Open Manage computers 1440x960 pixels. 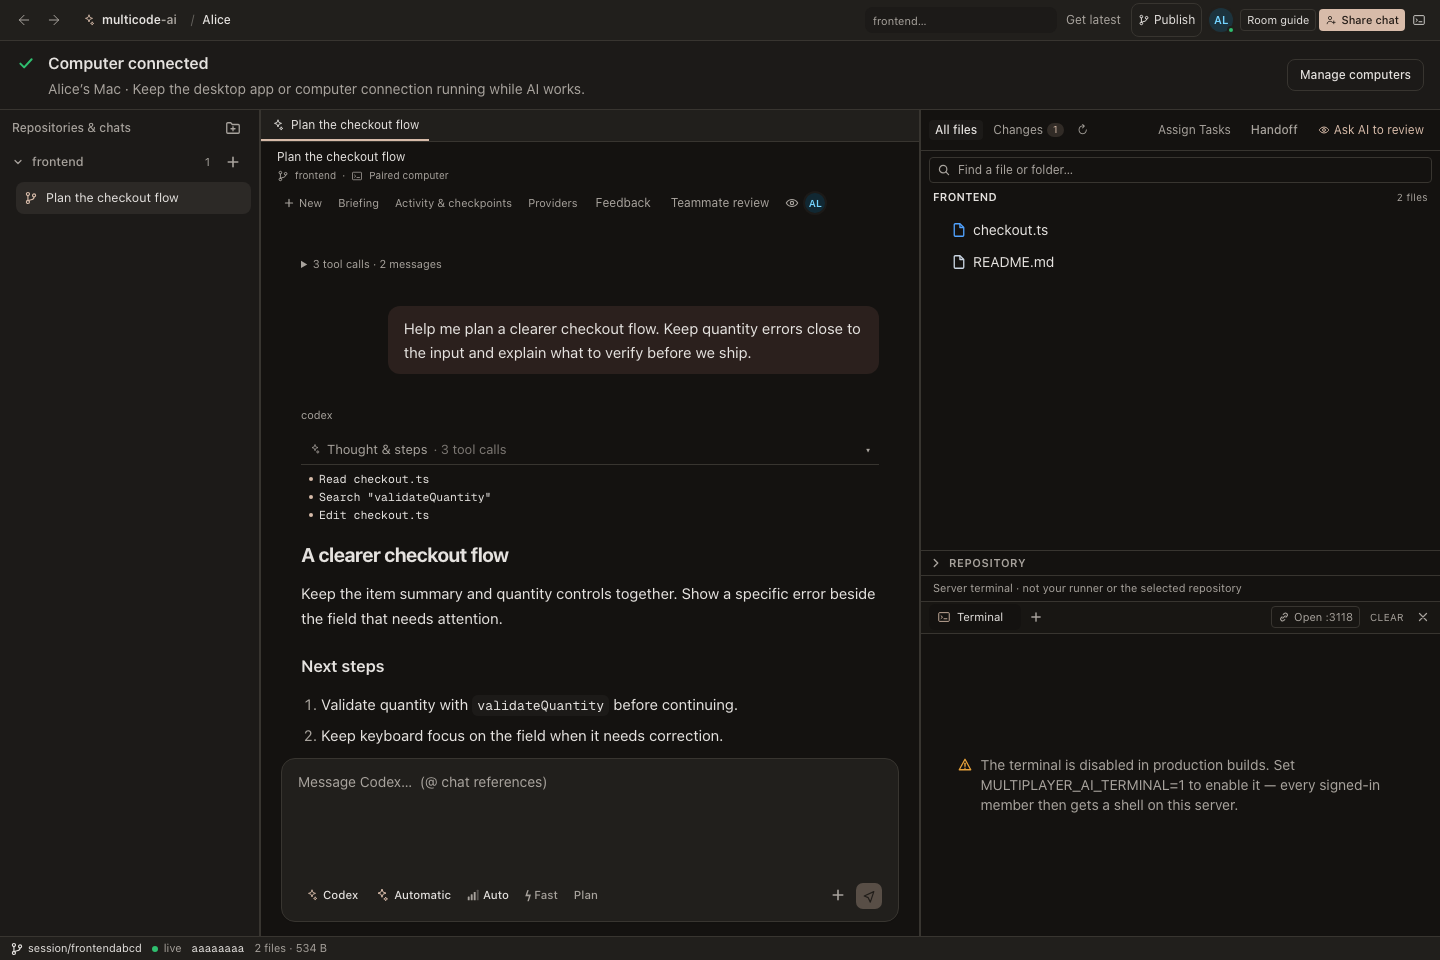tap(1355, 75)
